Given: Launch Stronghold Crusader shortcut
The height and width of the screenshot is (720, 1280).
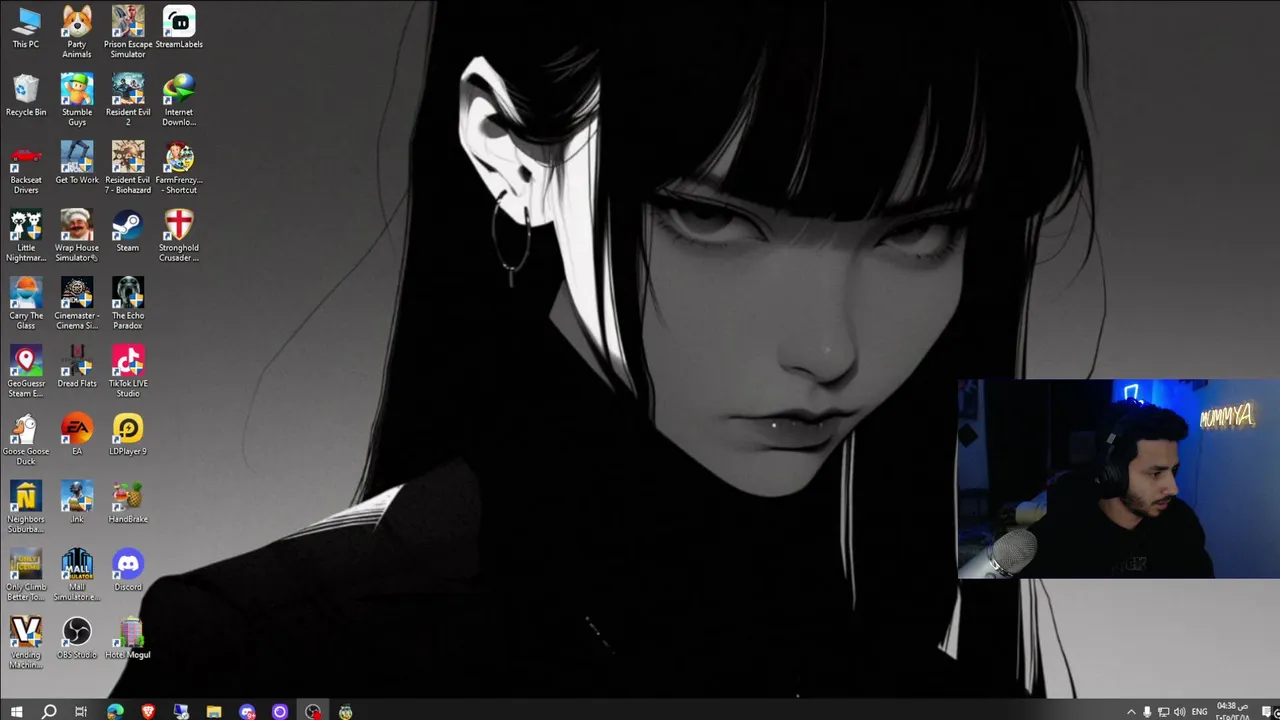Looking at the screenshot, I should coord(179,235).
